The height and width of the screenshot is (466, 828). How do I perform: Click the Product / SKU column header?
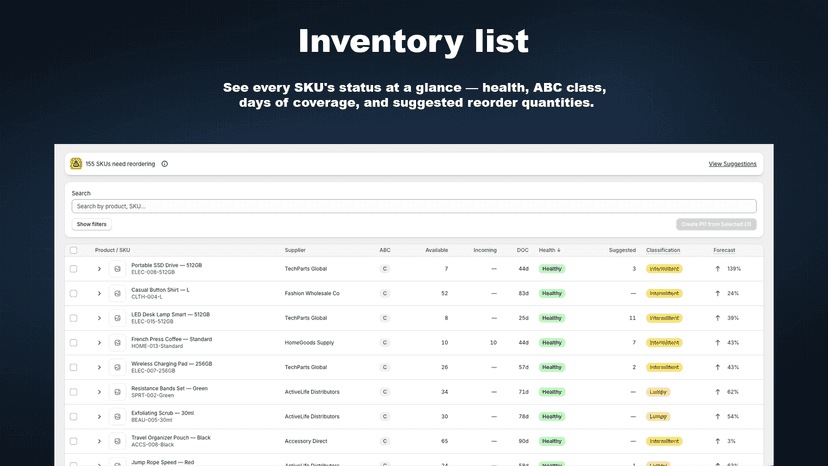(x=112, y=250)
